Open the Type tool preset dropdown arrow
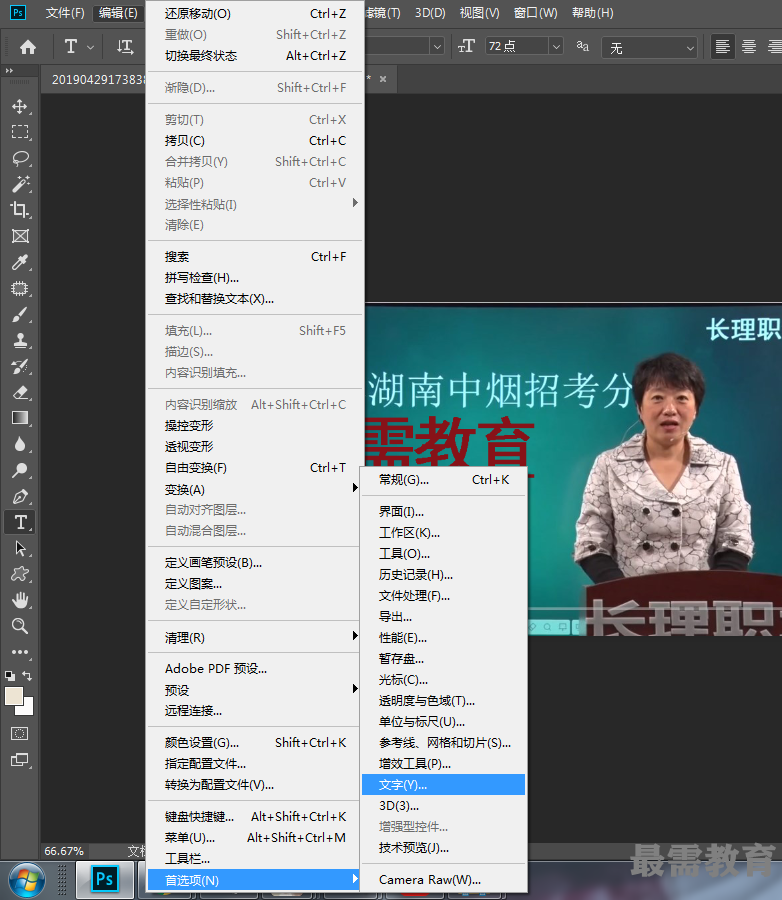Image resolution: width=782 pixels, height=900 pixels. (90, 48)
